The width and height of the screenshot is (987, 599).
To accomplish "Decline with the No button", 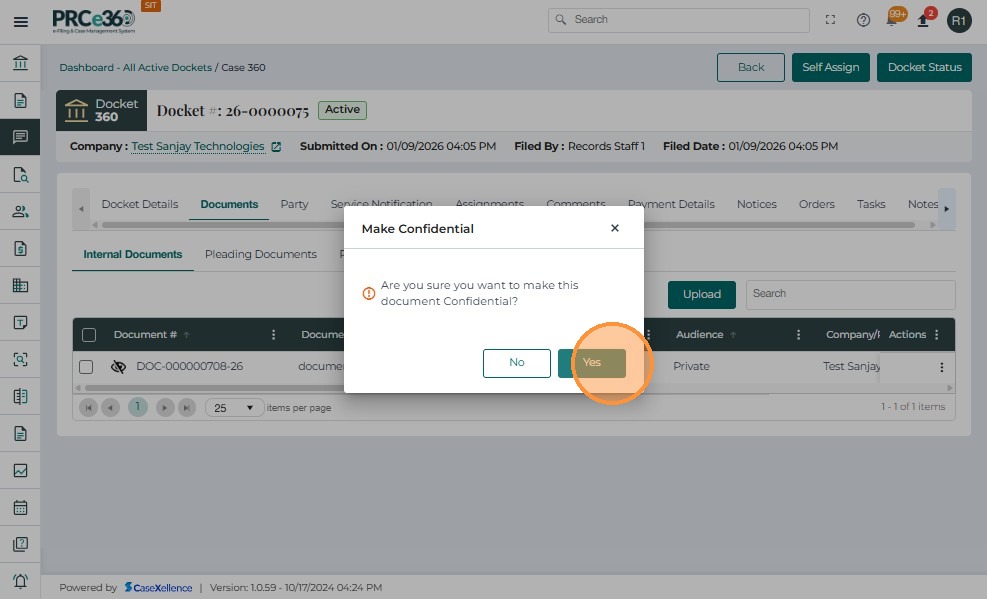I will (517, 363).
